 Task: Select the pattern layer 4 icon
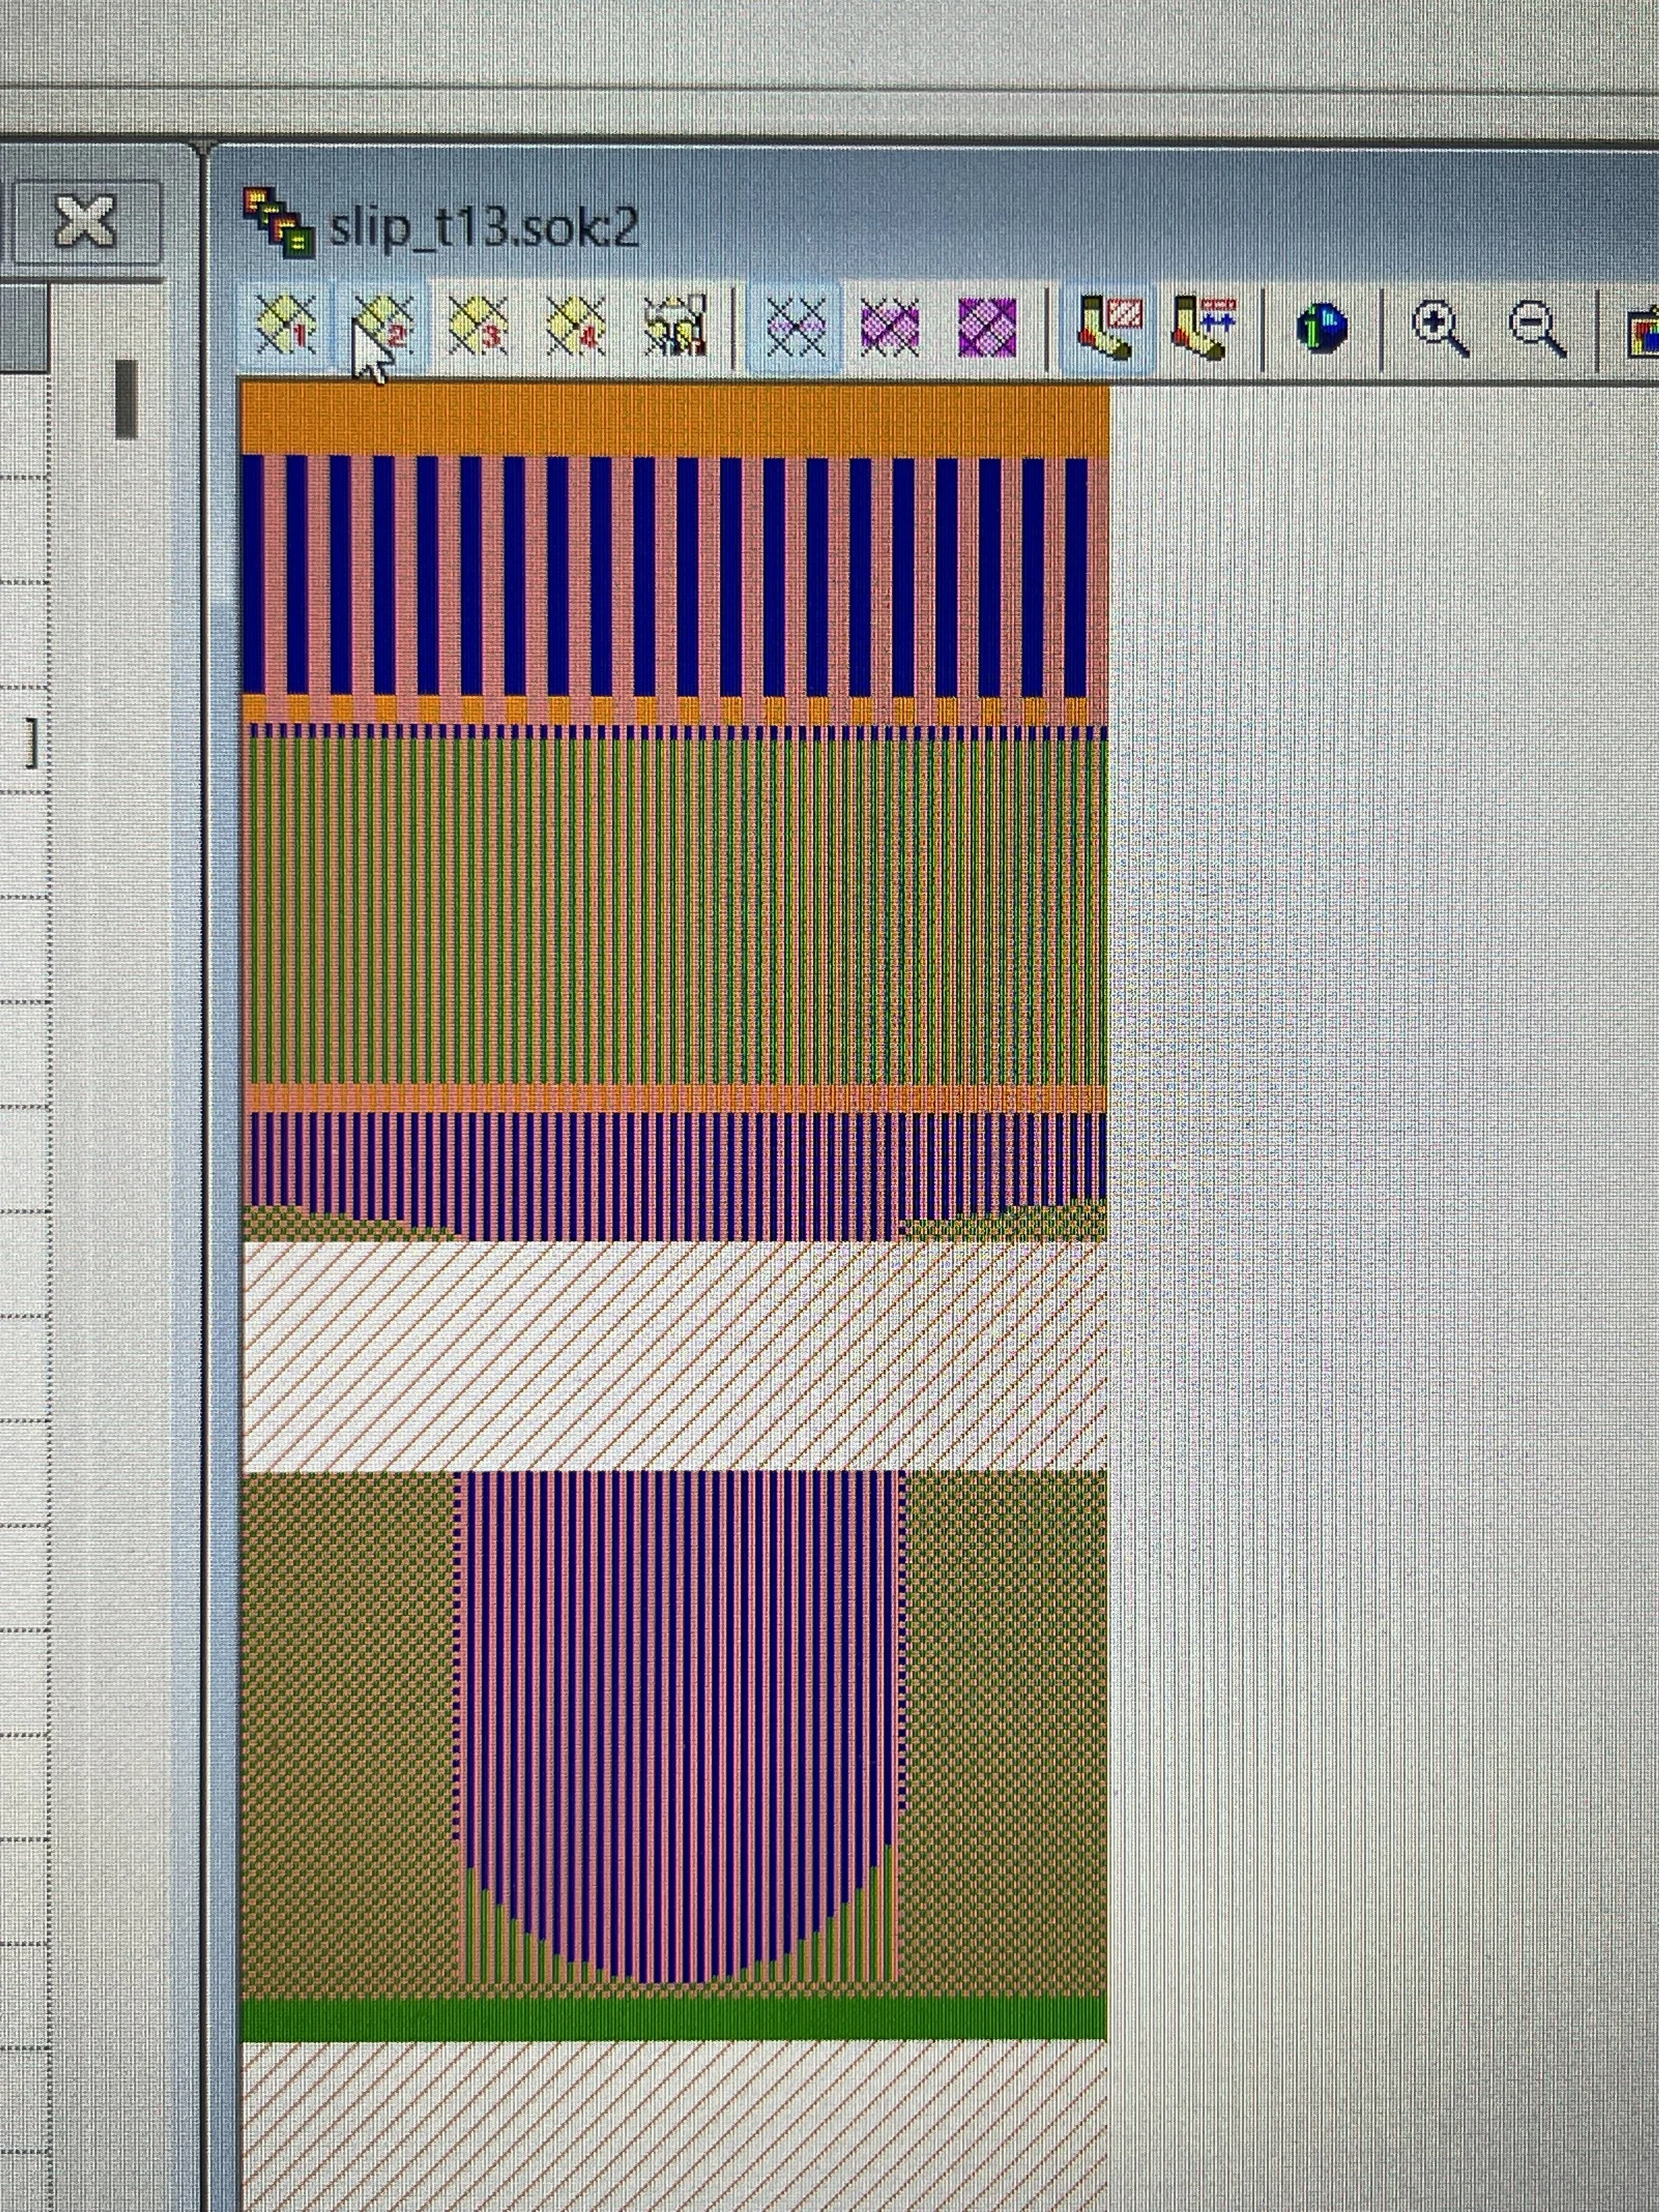click(x=577, y=325)
